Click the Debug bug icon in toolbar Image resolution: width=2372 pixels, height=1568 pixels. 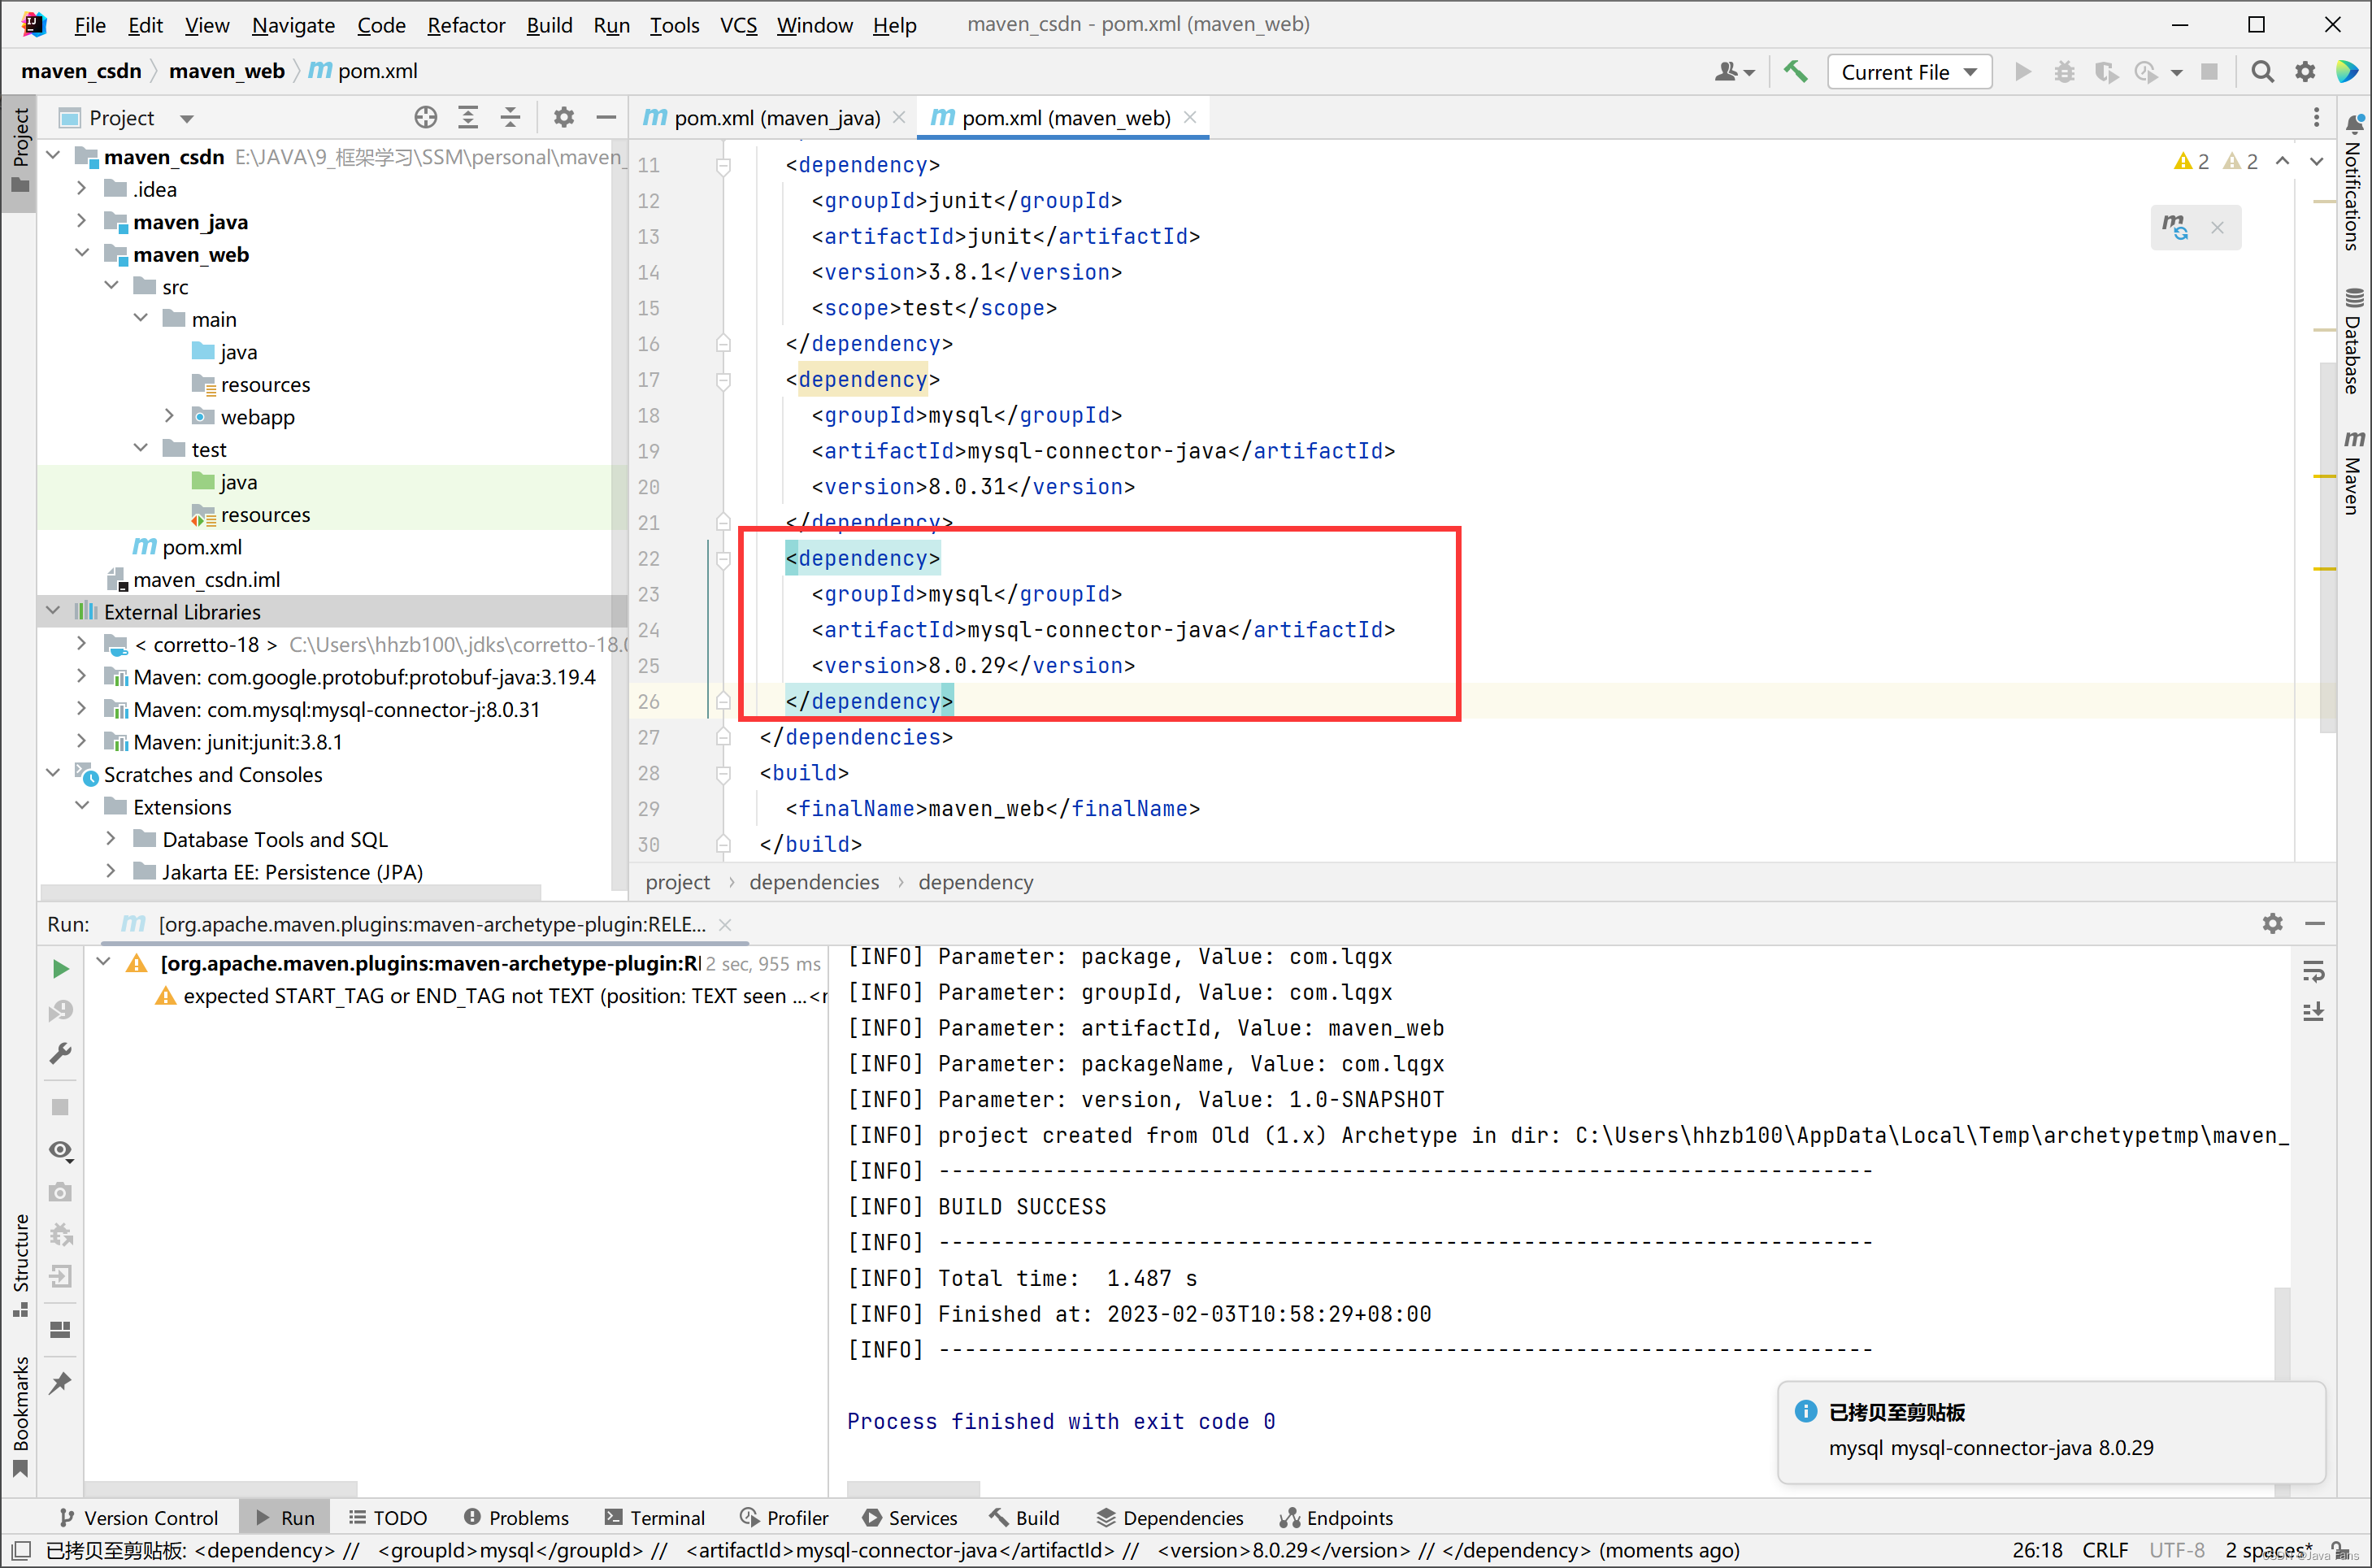tap(2064, 71)
